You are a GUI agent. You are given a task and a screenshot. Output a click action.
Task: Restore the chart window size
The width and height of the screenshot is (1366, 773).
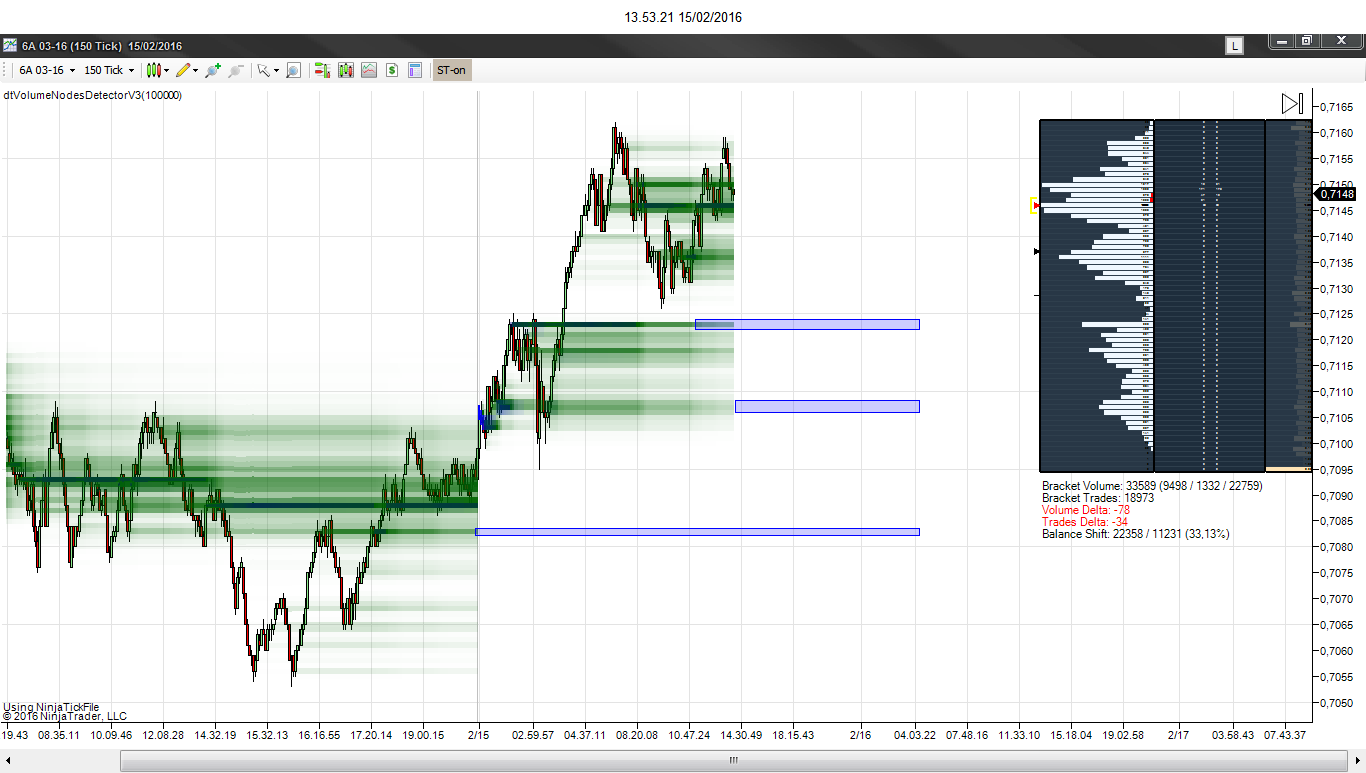(x=1306, y=41)
